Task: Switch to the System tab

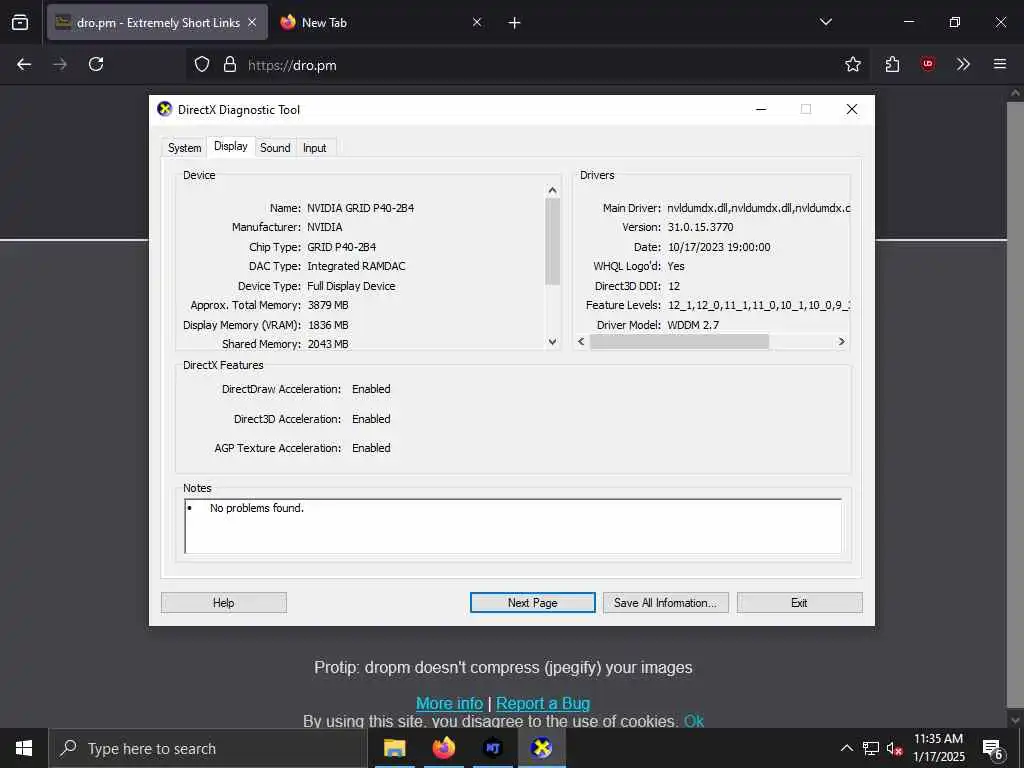Action: pos(184,148)
